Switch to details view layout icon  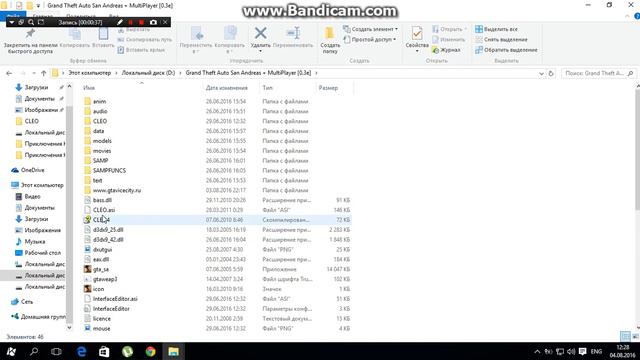pyautogui.click(x=625, y=336)
